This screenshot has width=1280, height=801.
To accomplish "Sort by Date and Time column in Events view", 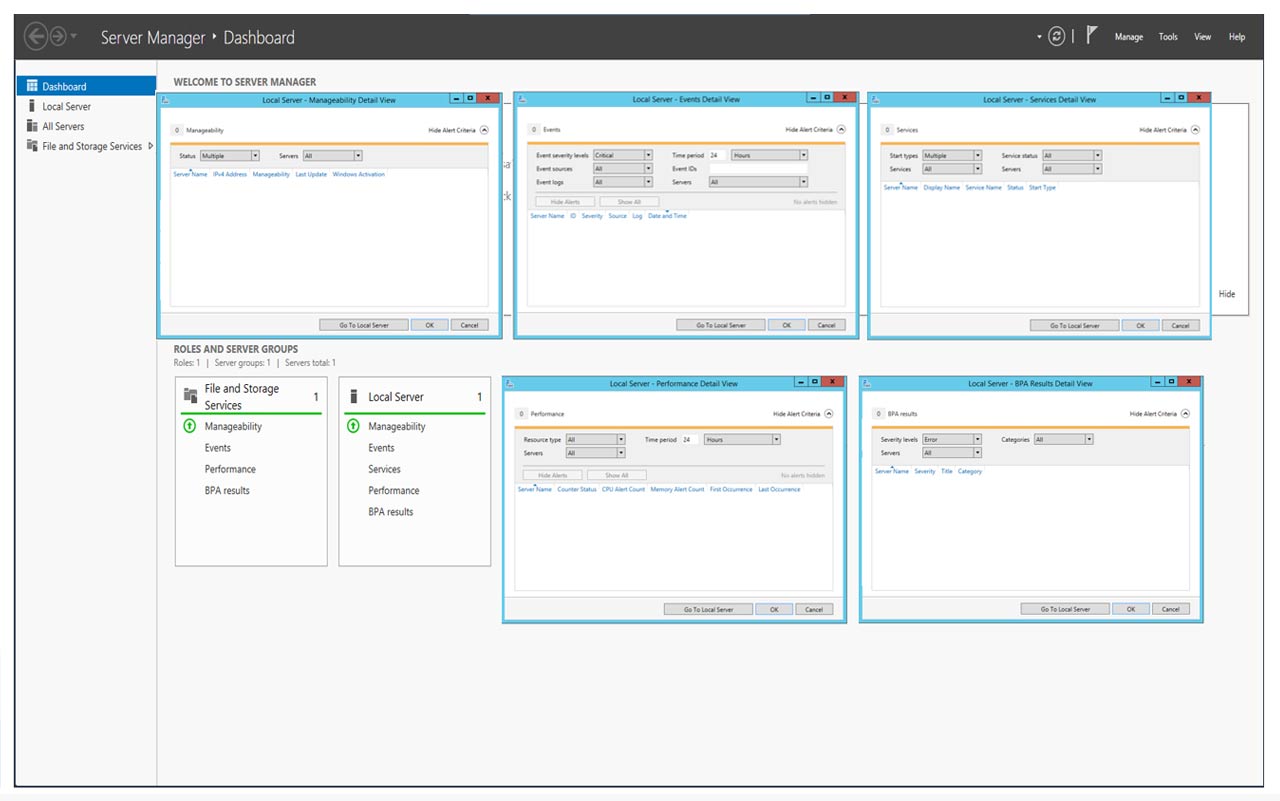I will 667,216.
